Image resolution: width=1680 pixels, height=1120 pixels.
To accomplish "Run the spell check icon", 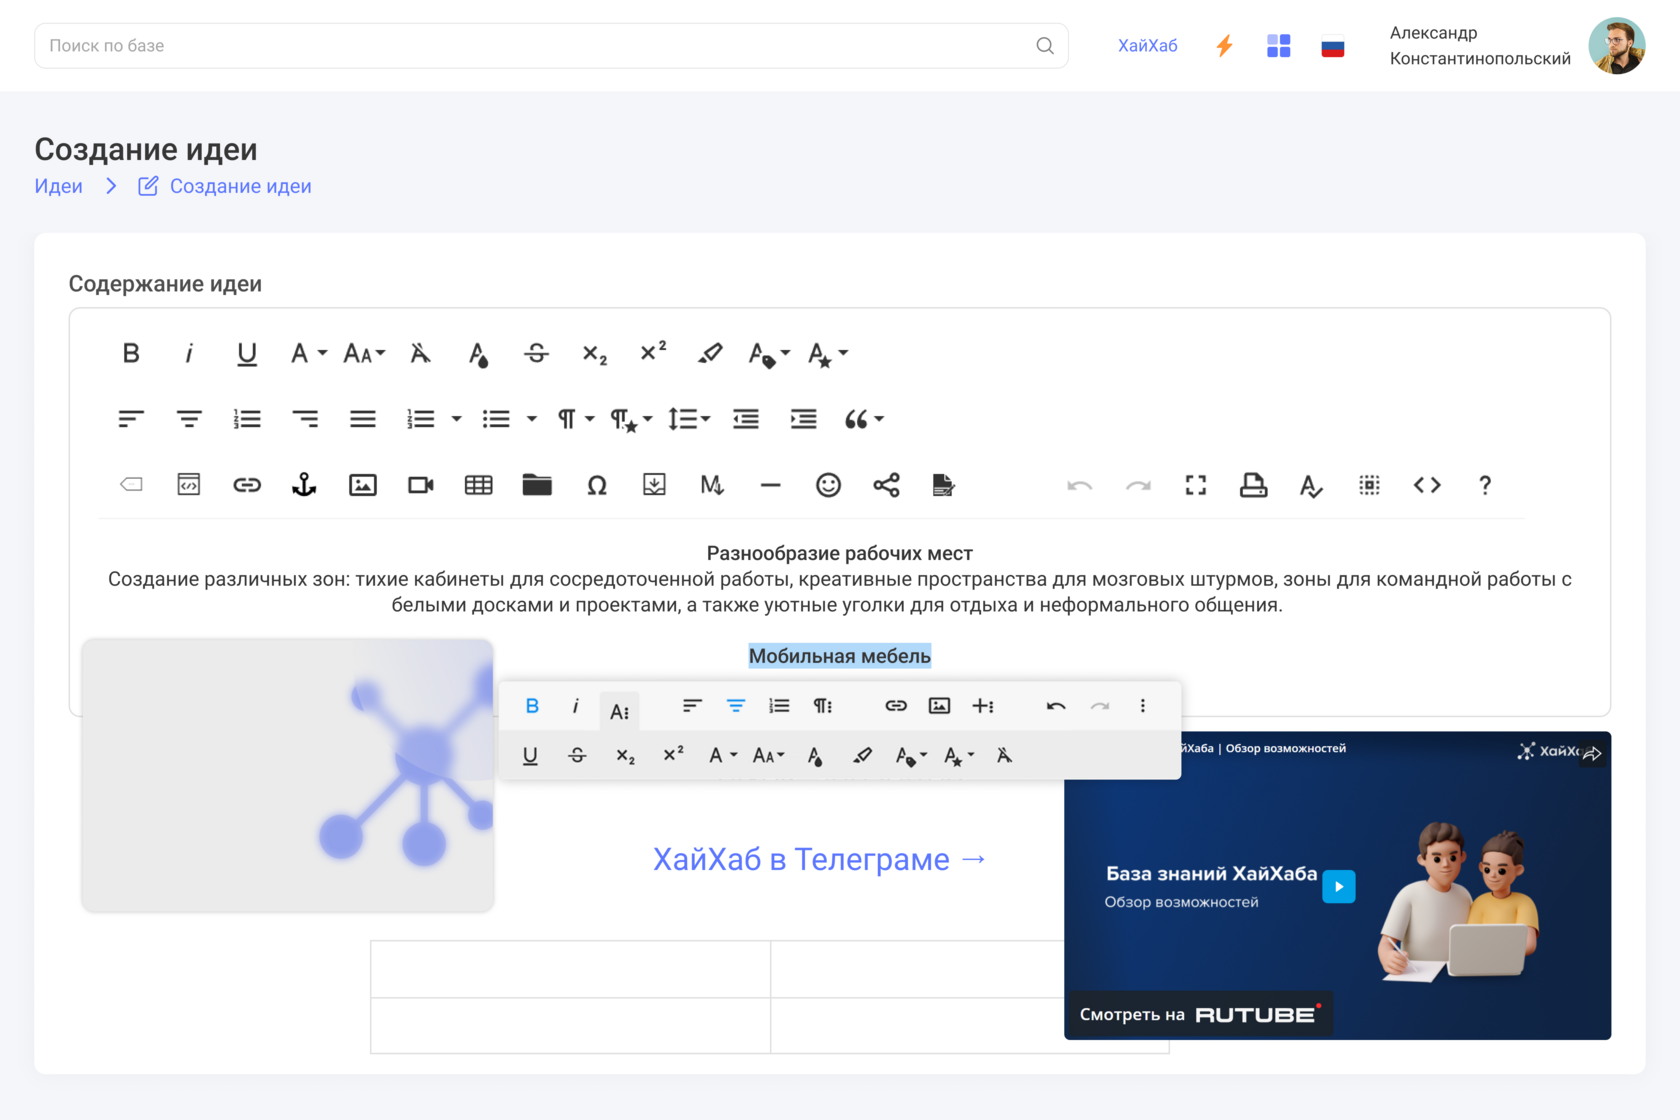I will [1311, 485].
